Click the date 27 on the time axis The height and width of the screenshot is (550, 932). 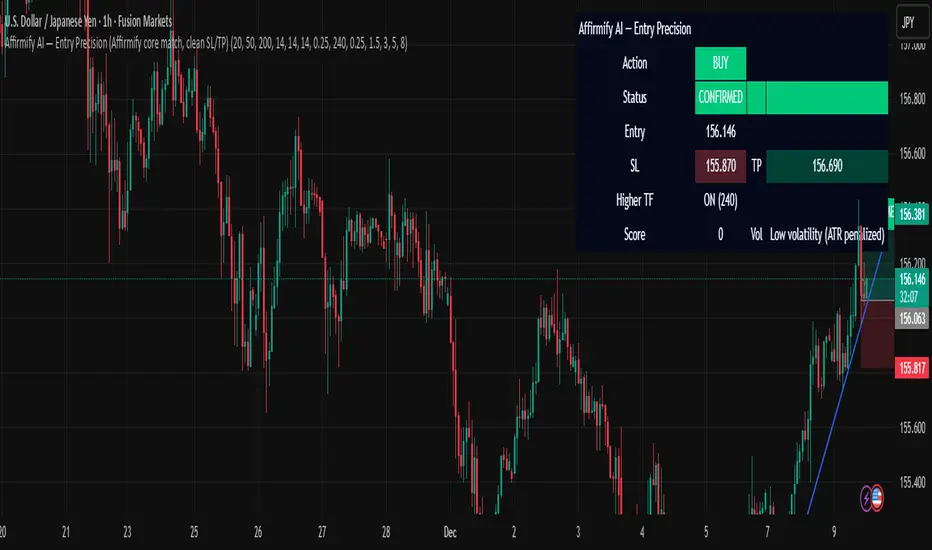[x=322, y=532]
